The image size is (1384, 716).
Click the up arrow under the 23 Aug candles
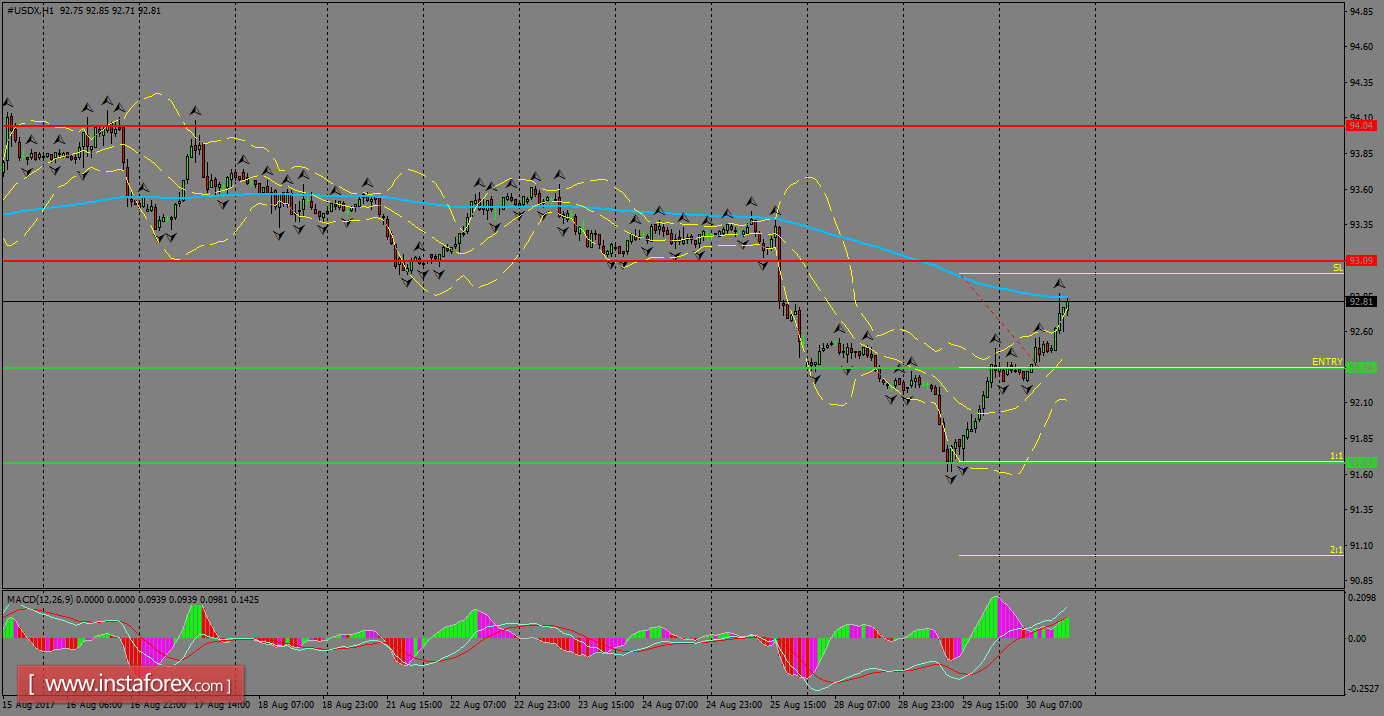[612, 265]
